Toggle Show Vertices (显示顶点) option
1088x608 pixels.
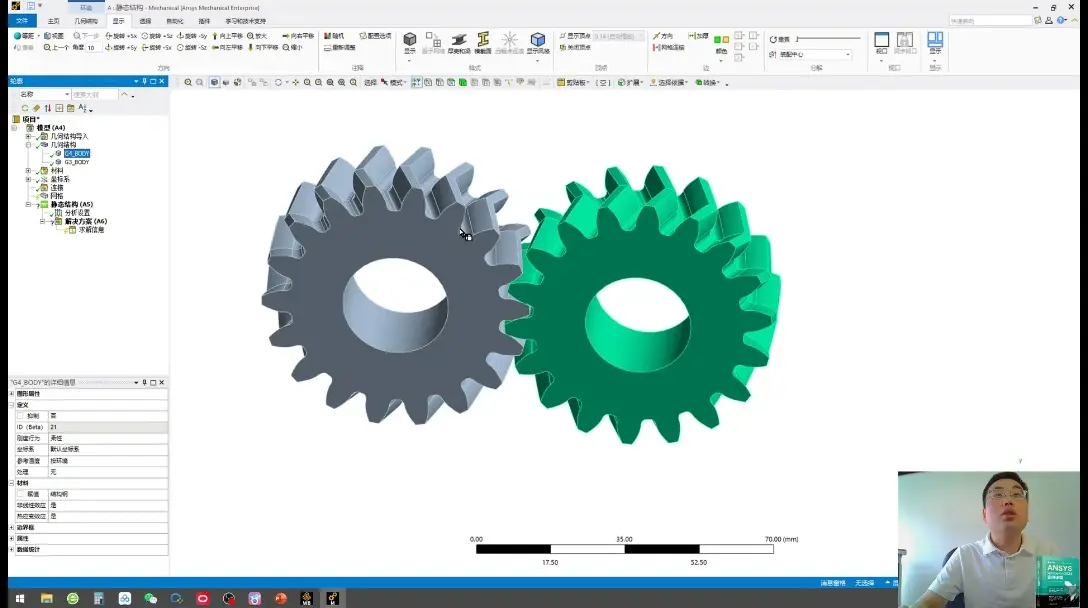tap(575, 35)
